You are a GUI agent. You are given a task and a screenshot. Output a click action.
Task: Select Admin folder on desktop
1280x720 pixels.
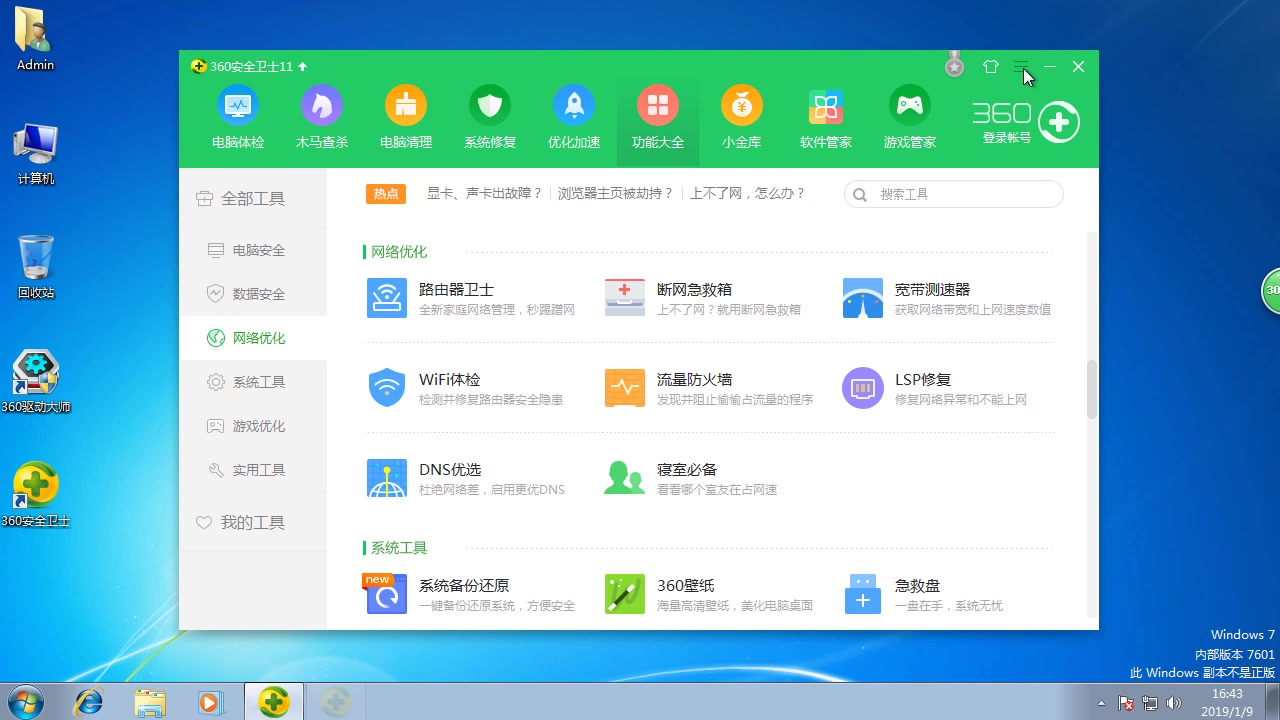(35, 41)
